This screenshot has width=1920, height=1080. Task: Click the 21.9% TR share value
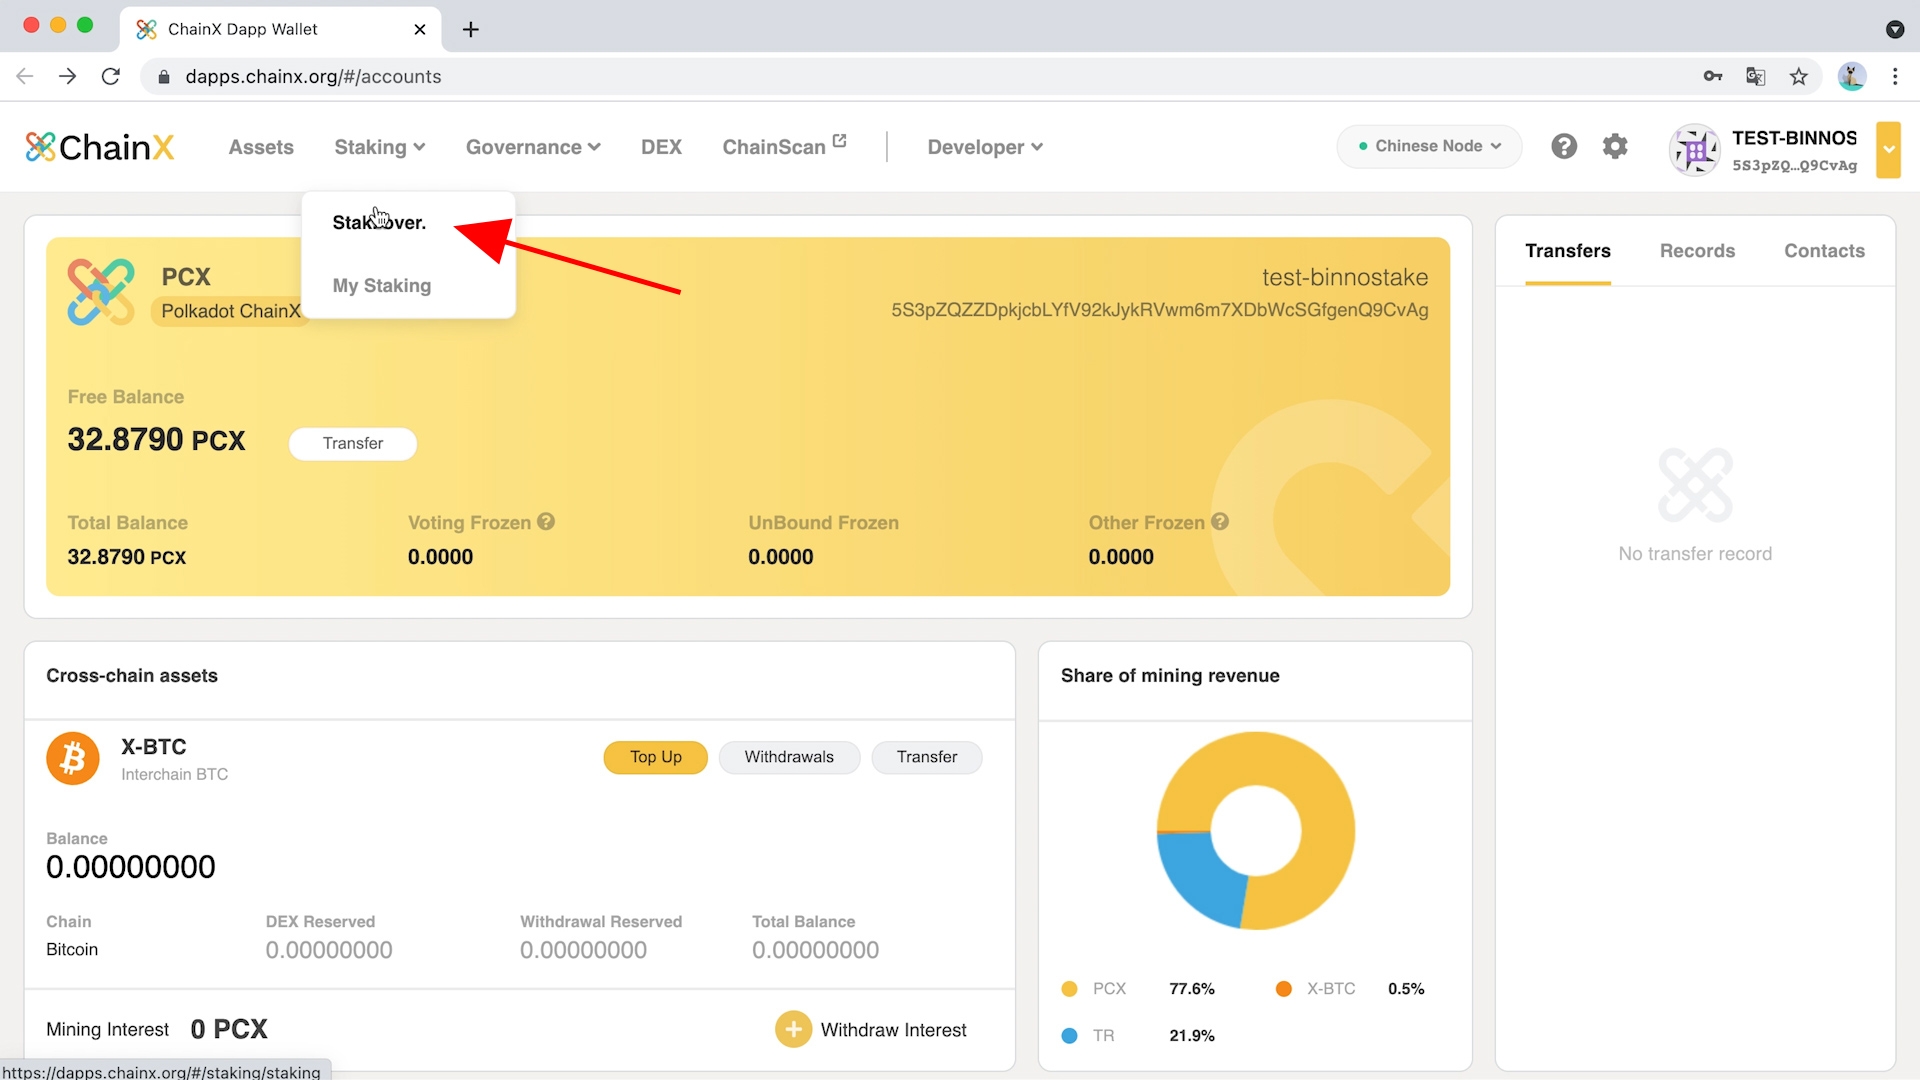[1192, 1036]
